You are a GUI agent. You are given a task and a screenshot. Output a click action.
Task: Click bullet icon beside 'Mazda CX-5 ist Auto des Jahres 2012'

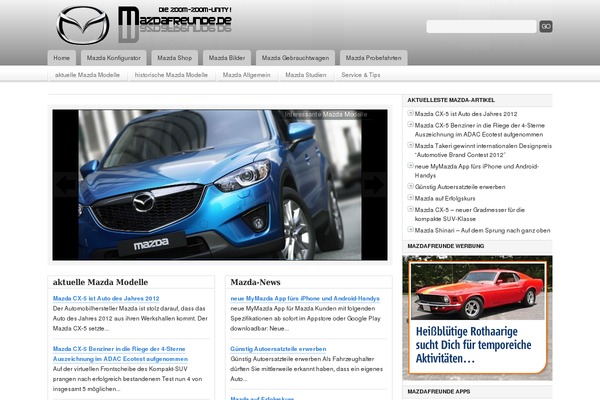click(x=410, y=113)
